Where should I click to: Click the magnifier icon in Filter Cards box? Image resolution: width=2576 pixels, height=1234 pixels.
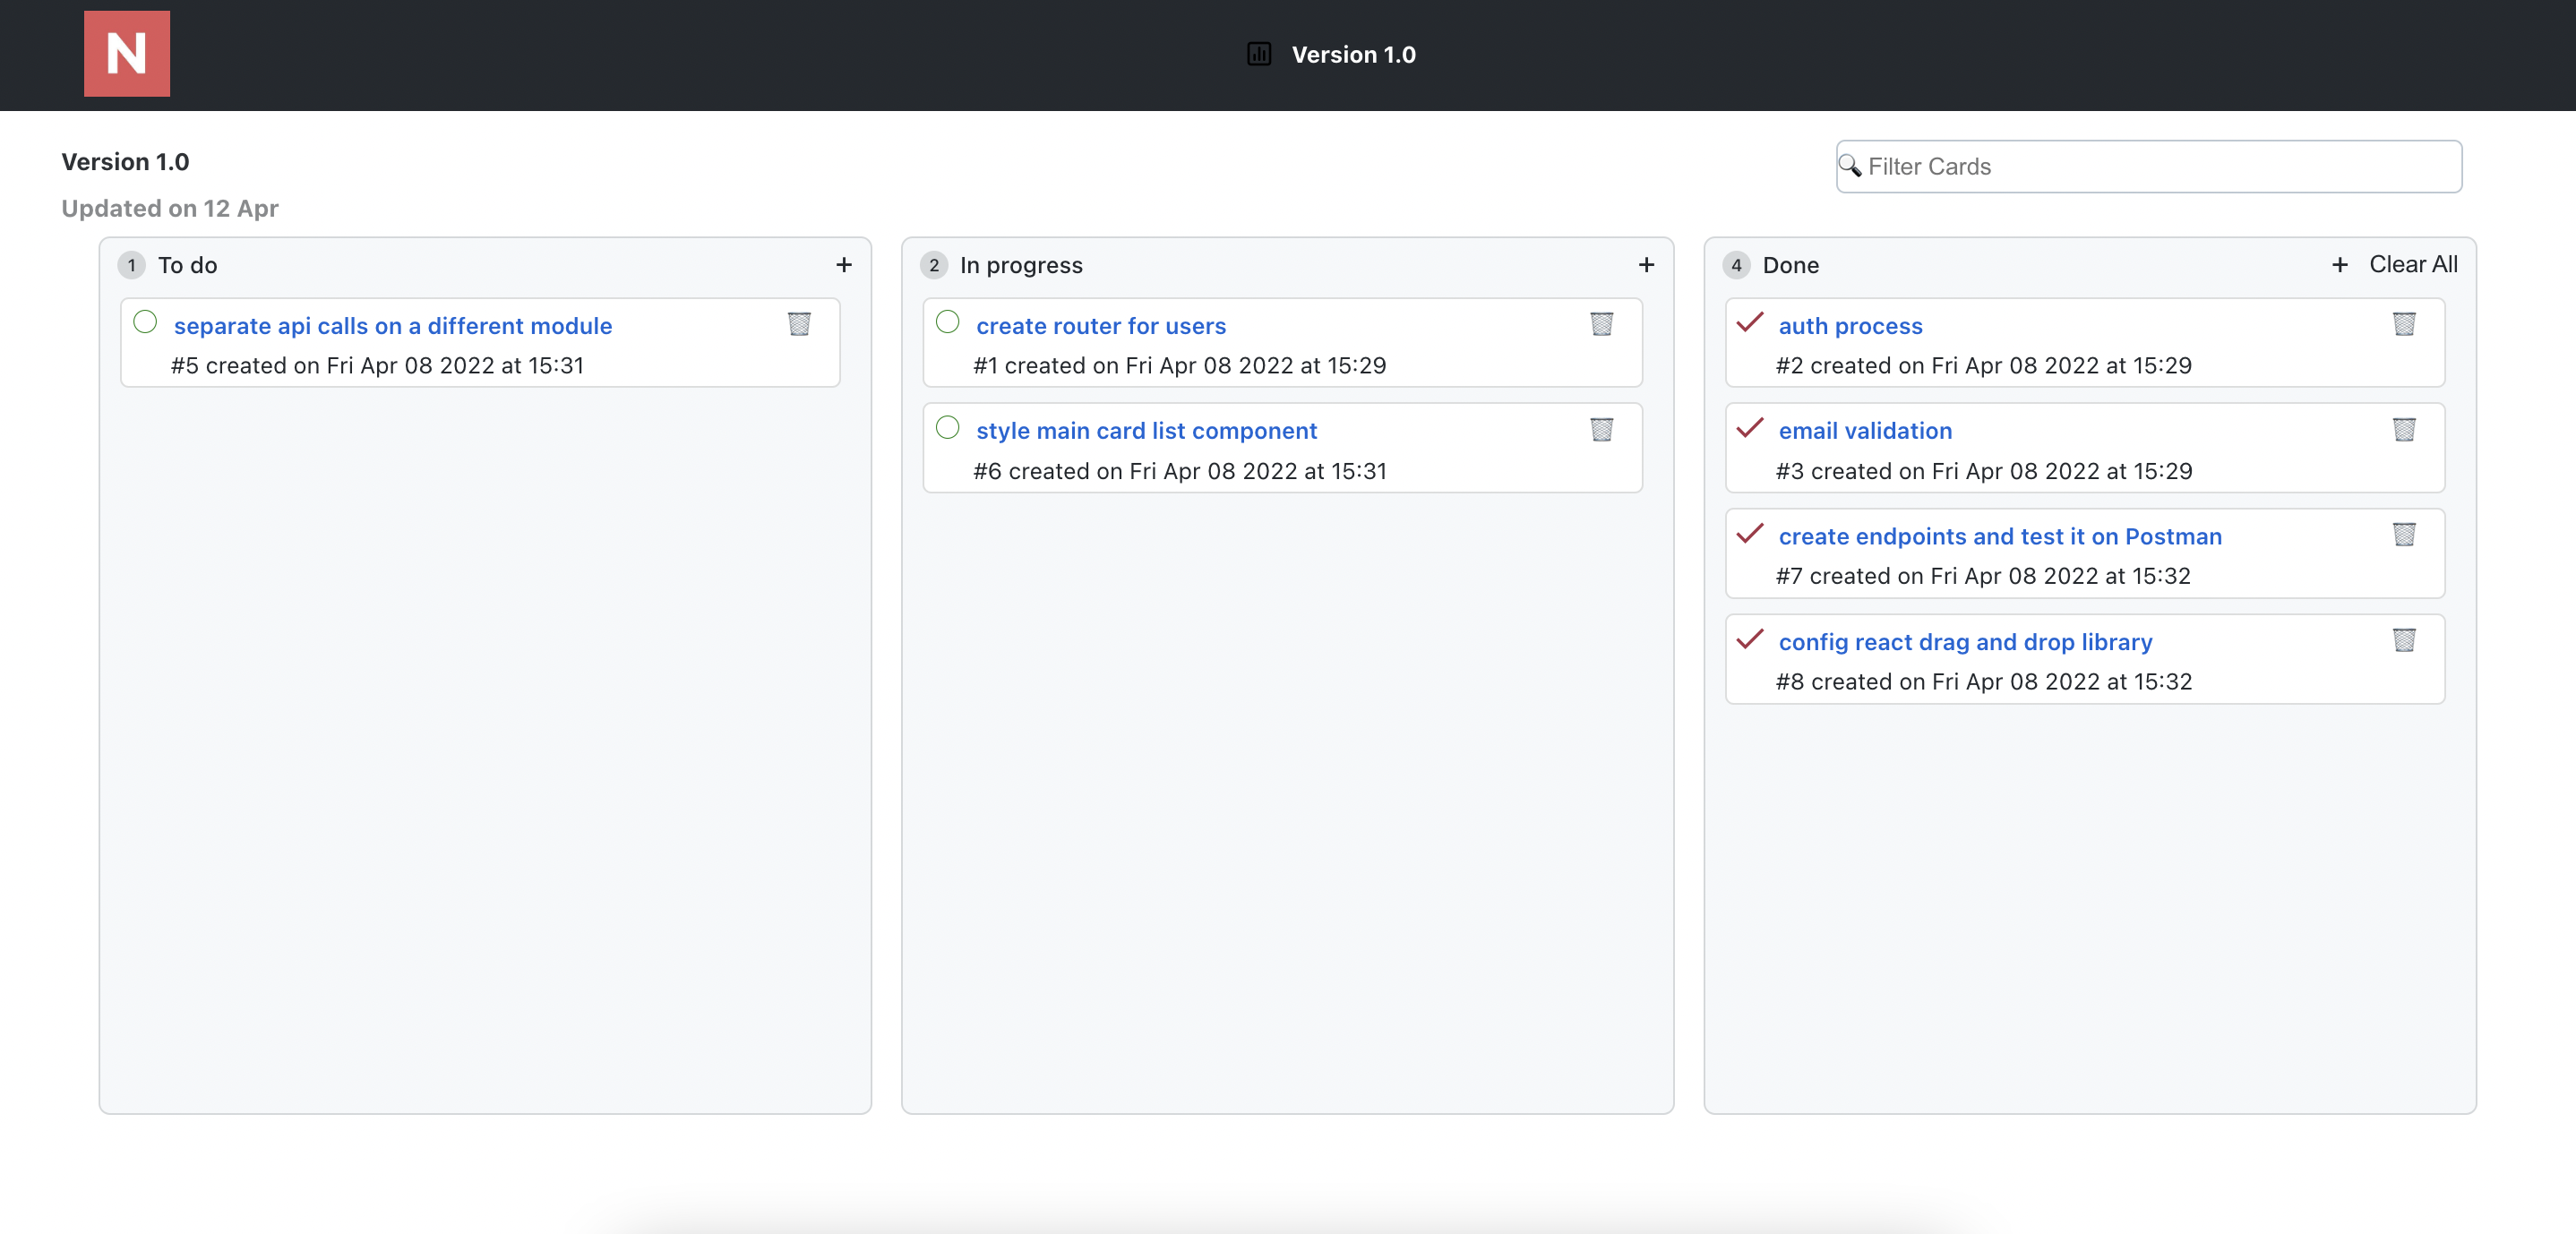(1852, 166)
